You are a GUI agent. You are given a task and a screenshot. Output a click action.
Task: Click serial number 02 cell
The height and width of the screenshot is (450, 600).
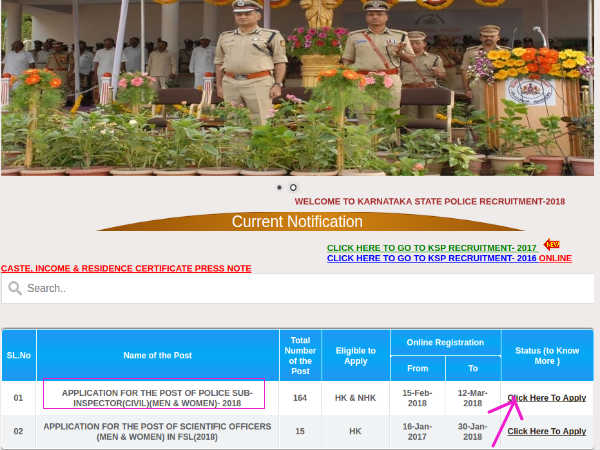click(18, 431)
